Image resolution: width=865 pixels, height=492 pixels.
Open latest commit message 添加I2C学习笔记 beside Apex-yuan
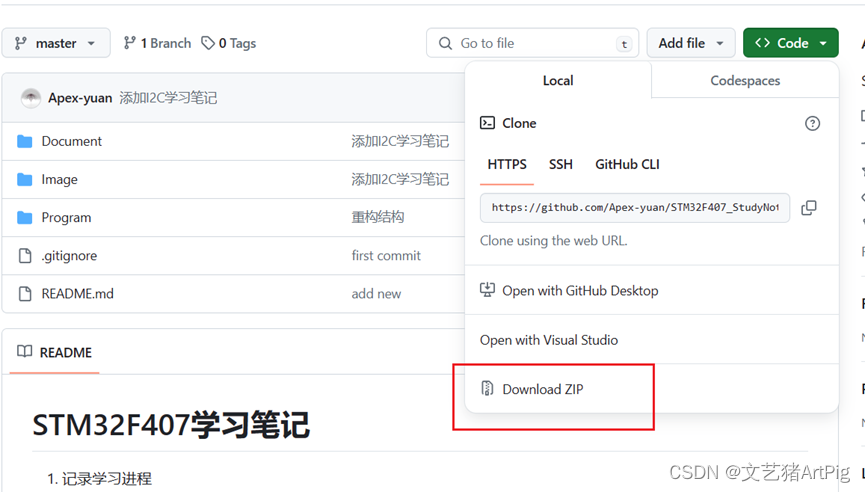point(168,98)
